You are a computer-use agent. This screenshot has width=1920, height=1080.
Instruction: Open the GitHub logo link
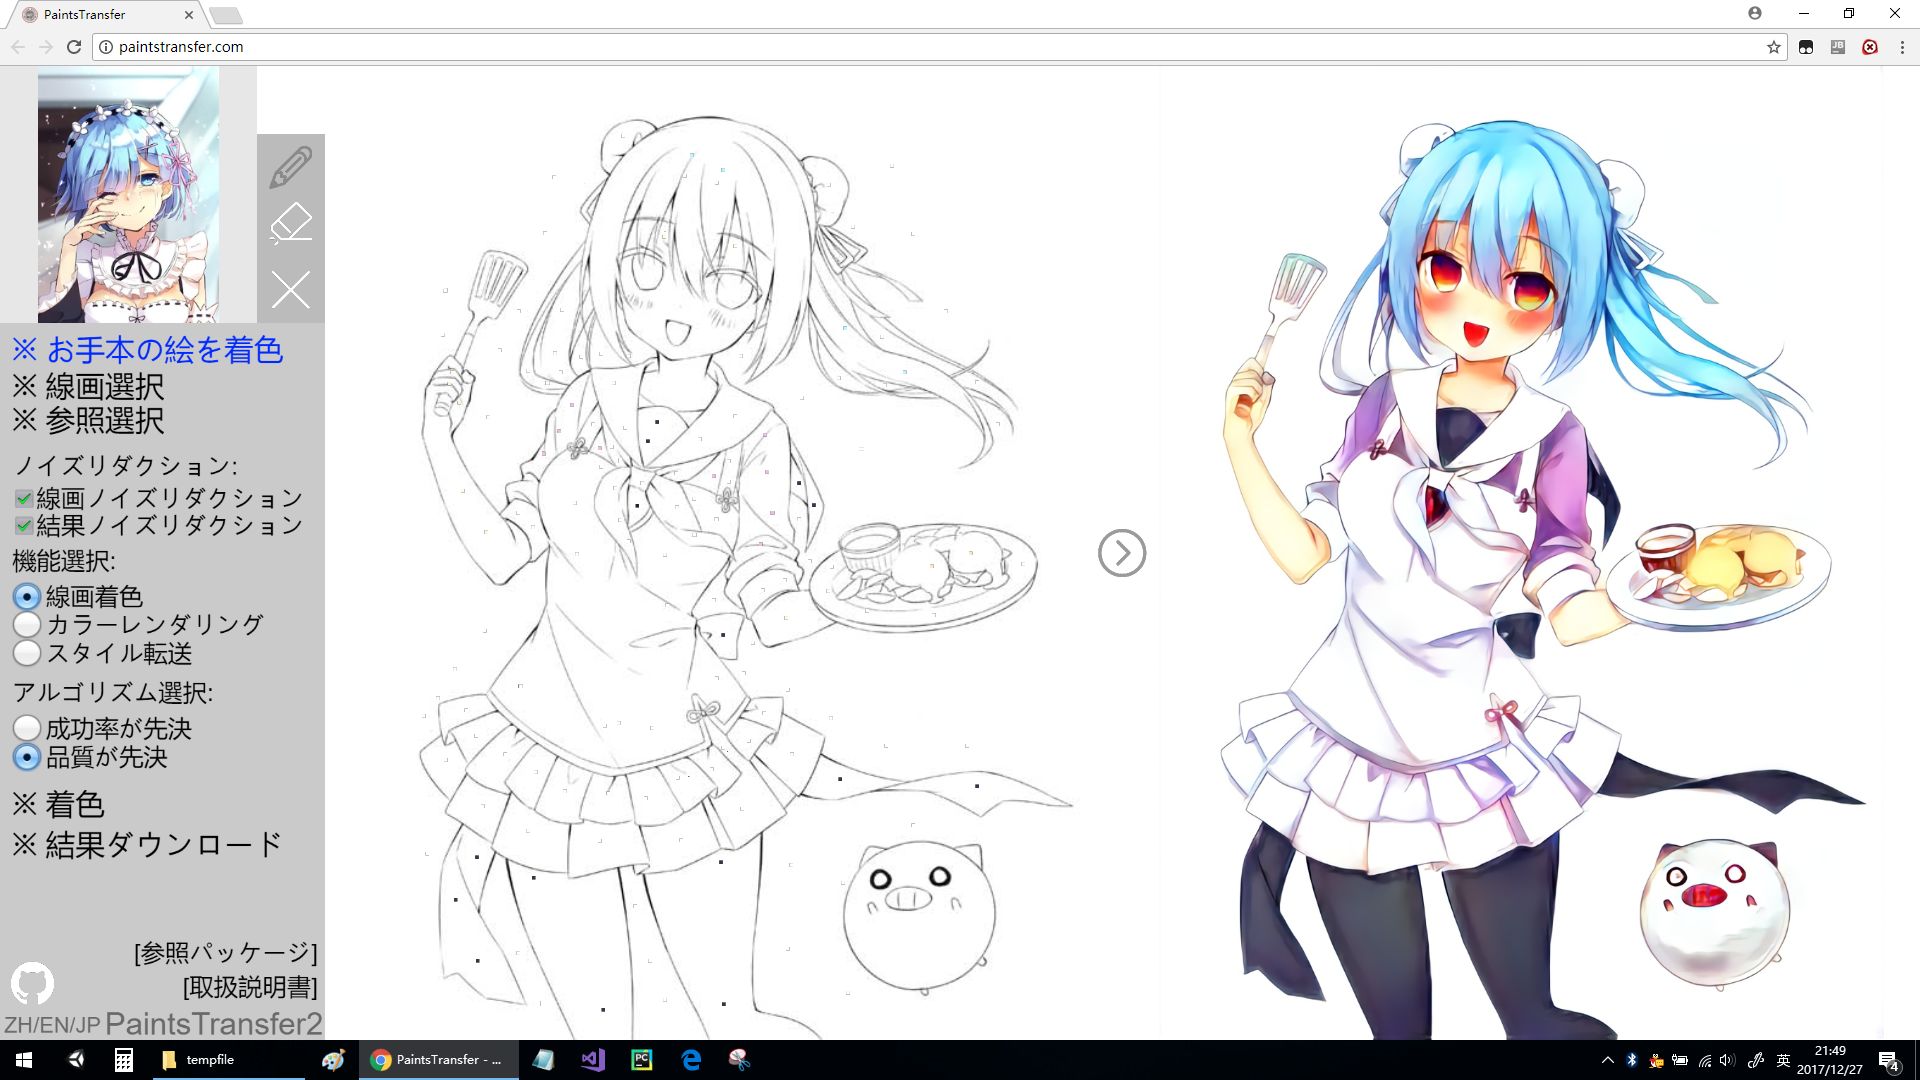tap(33, 983)
